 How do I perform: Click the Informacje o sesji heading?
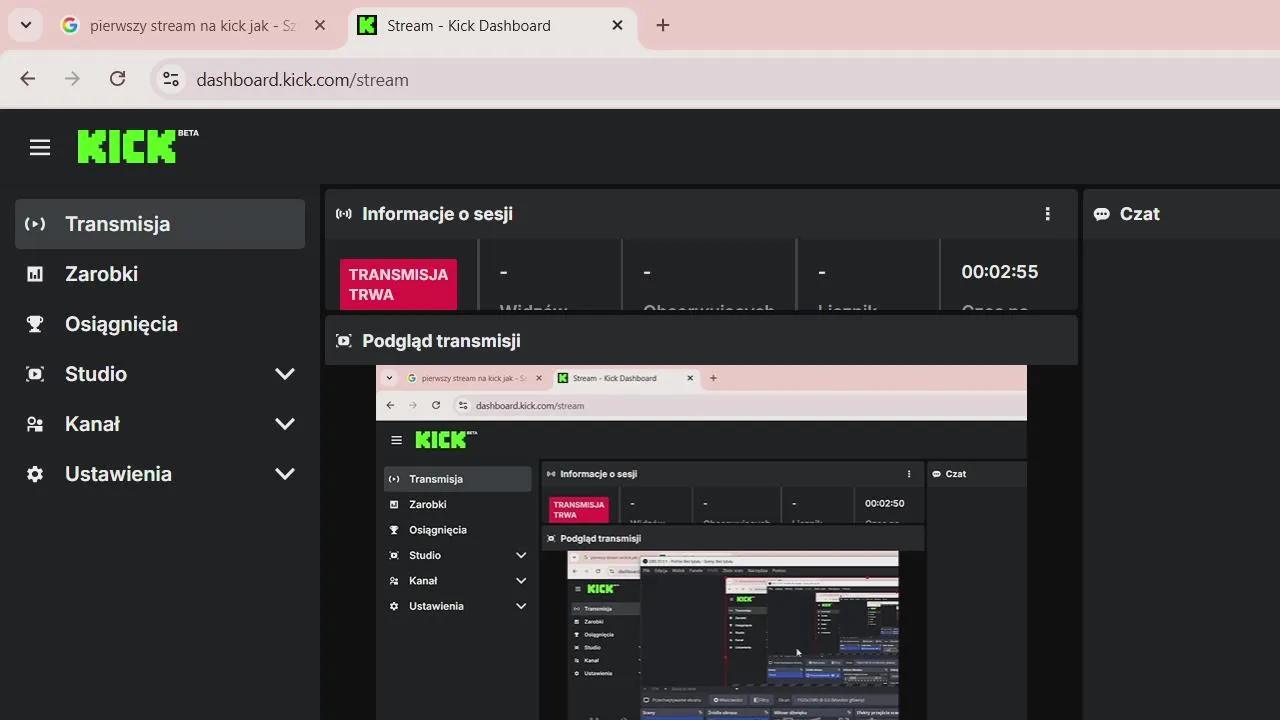point(437,214)
